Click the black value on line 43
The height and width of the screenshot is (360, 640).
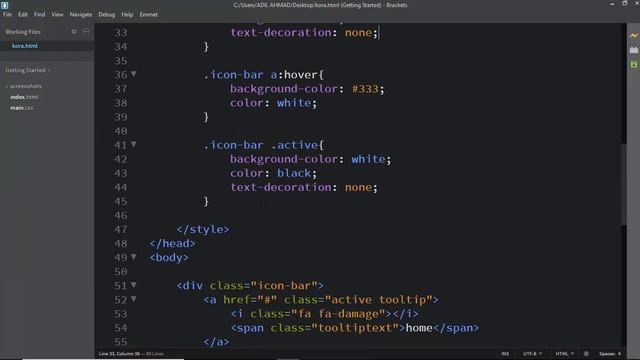pyautogui.click(x=294, y=173)
